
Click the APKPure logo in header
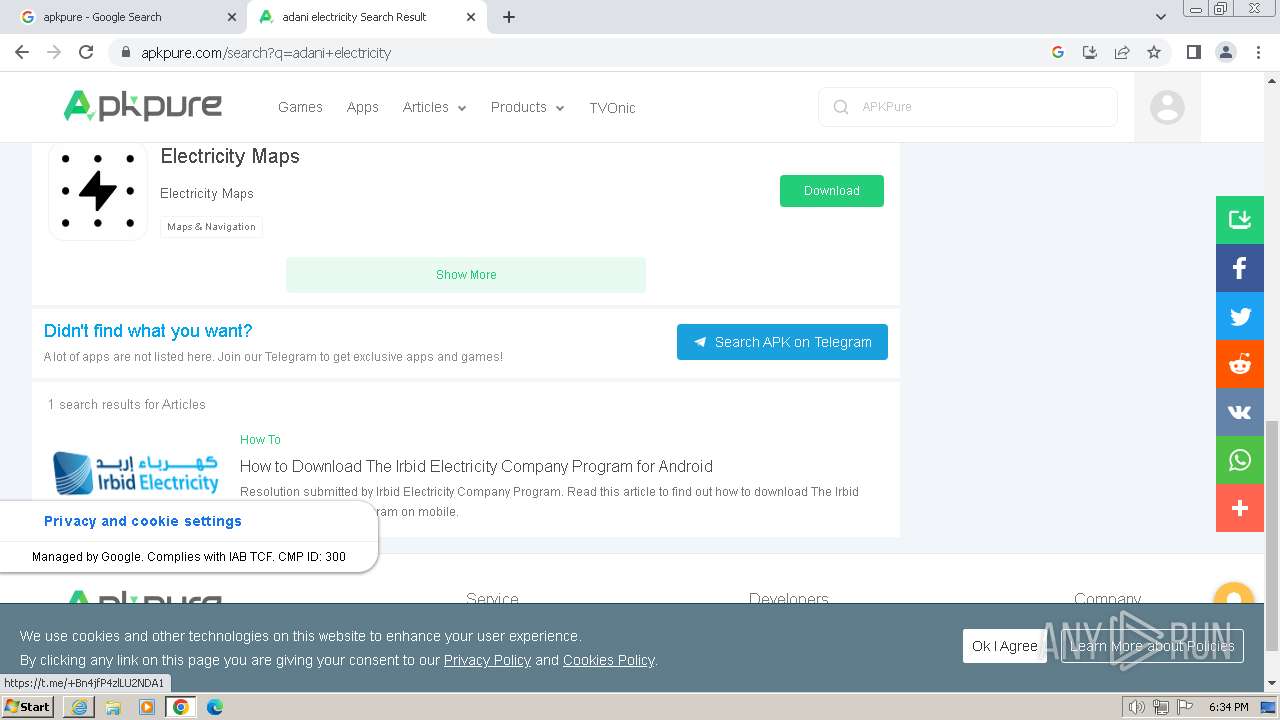143,106
